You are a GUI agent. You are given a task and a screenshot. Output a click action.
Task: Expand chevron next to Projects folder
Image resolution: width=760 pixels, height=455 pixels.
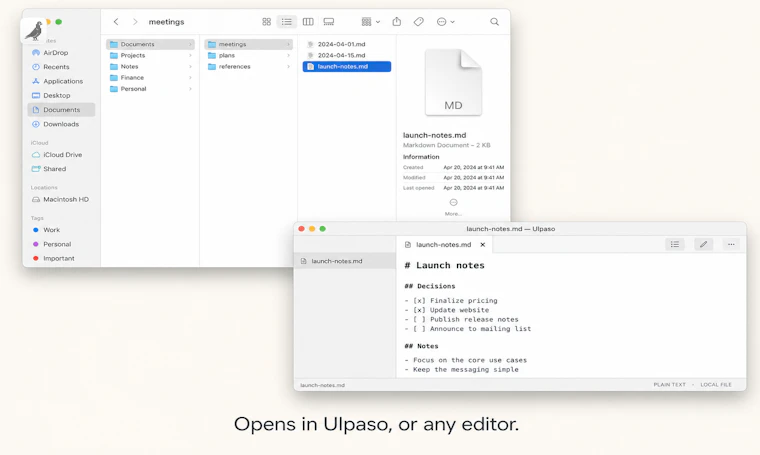tap(190, 55)
